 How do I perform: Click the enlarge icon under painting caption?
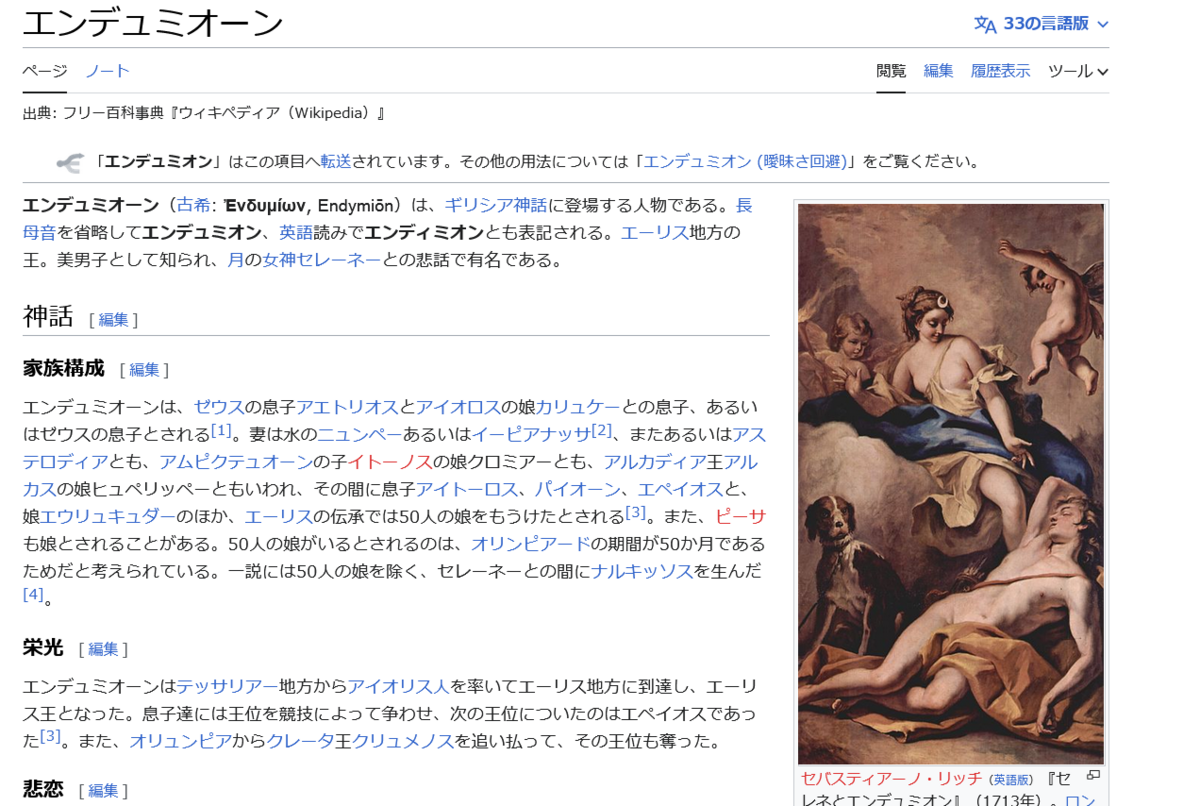(1093, 775)
